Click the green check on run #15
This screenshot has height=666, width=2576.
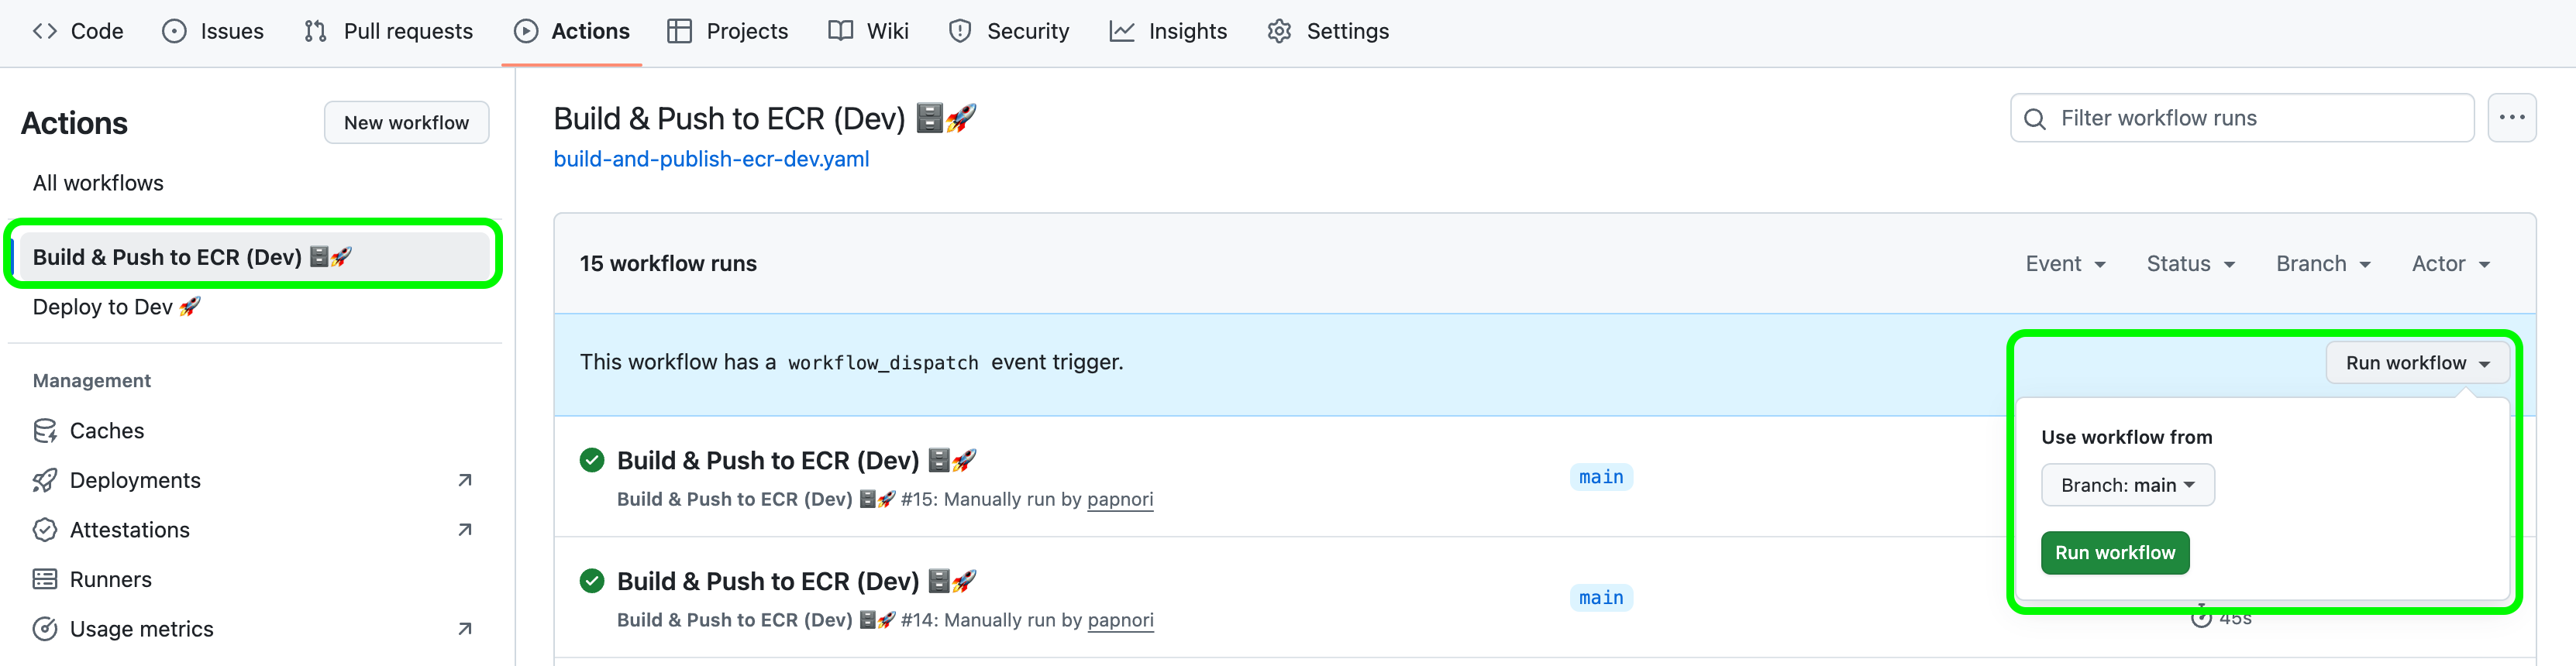(x=591, y=460)
